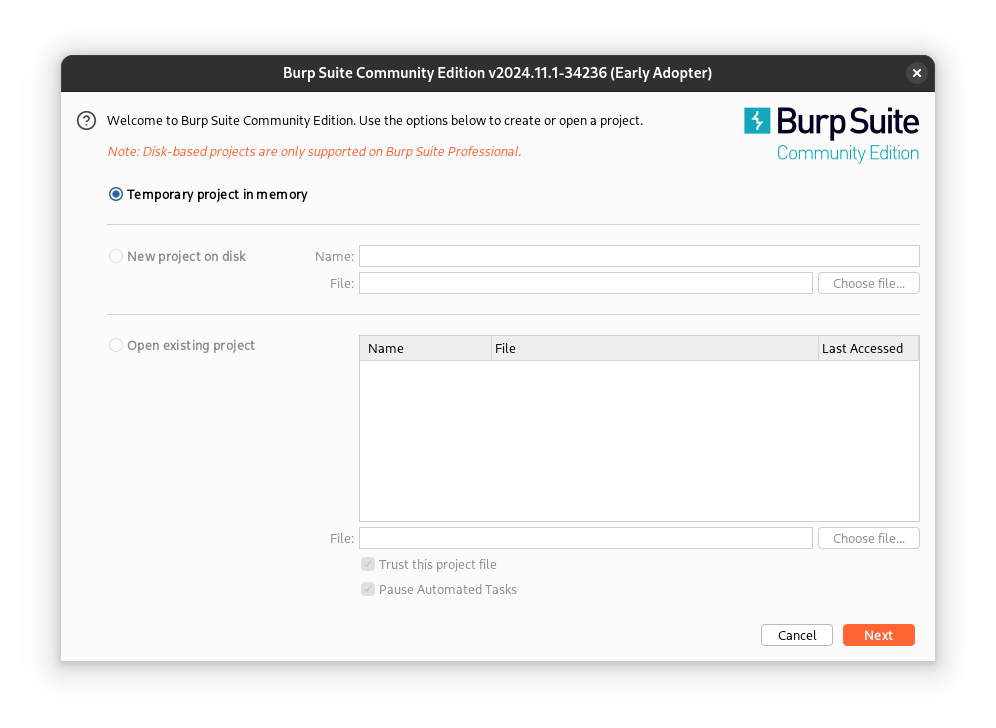Click the orange Next button

878,635
